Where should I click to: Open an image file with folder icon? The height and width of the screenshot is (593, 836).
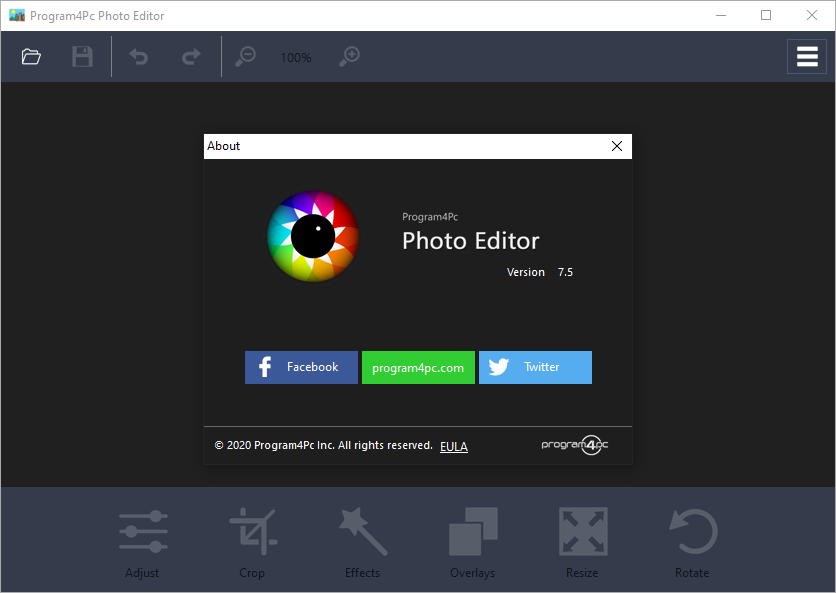tap(31, 57)
